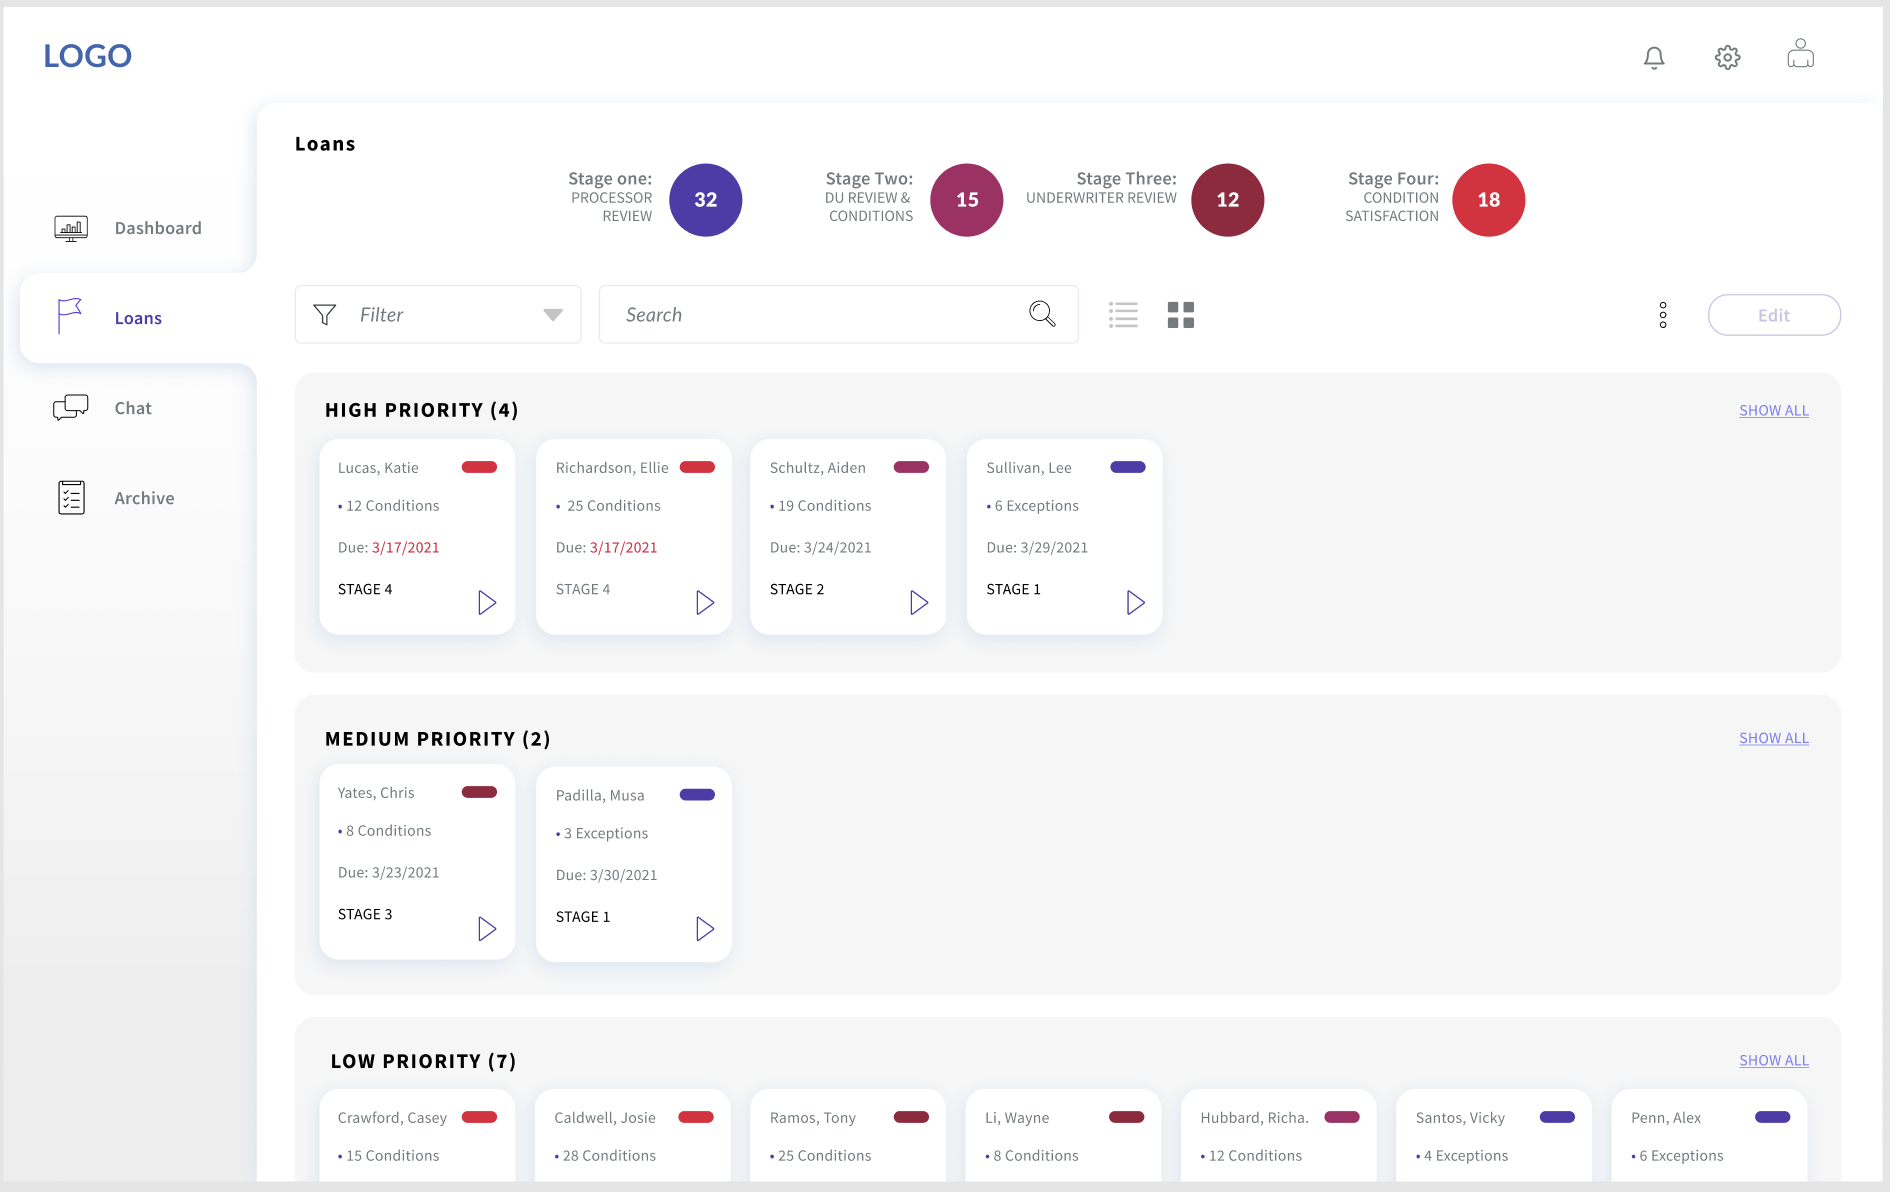1890x1192 pixels.
Task: Click "Due: 3/23/2021" on Yates card
Action: (388, 873)
